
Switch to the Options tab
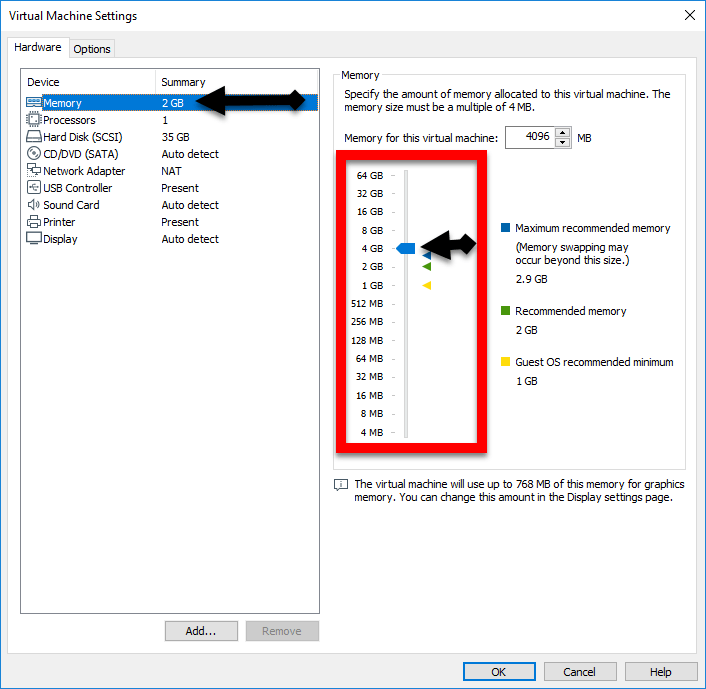pos(92,49)
